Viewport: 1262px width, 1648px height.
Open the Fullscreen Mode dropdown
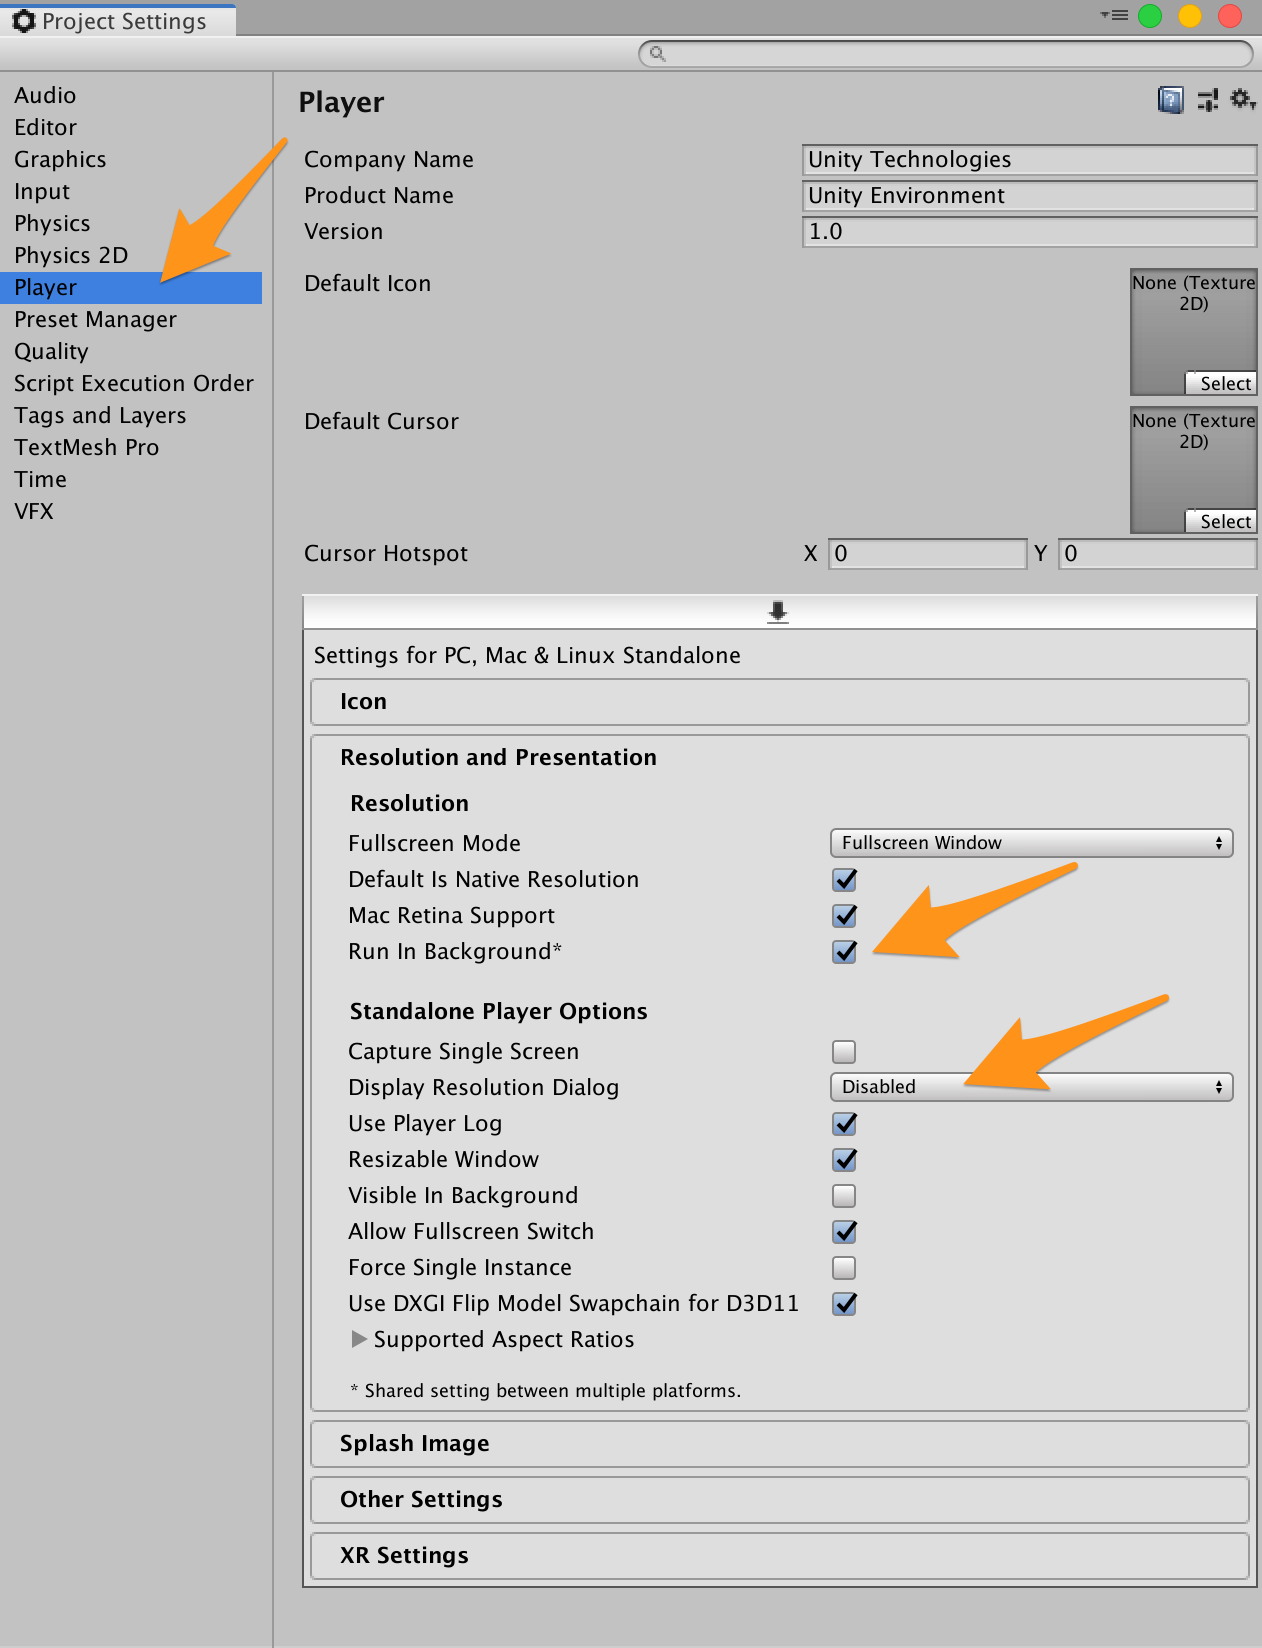(x=1031, y=843)
